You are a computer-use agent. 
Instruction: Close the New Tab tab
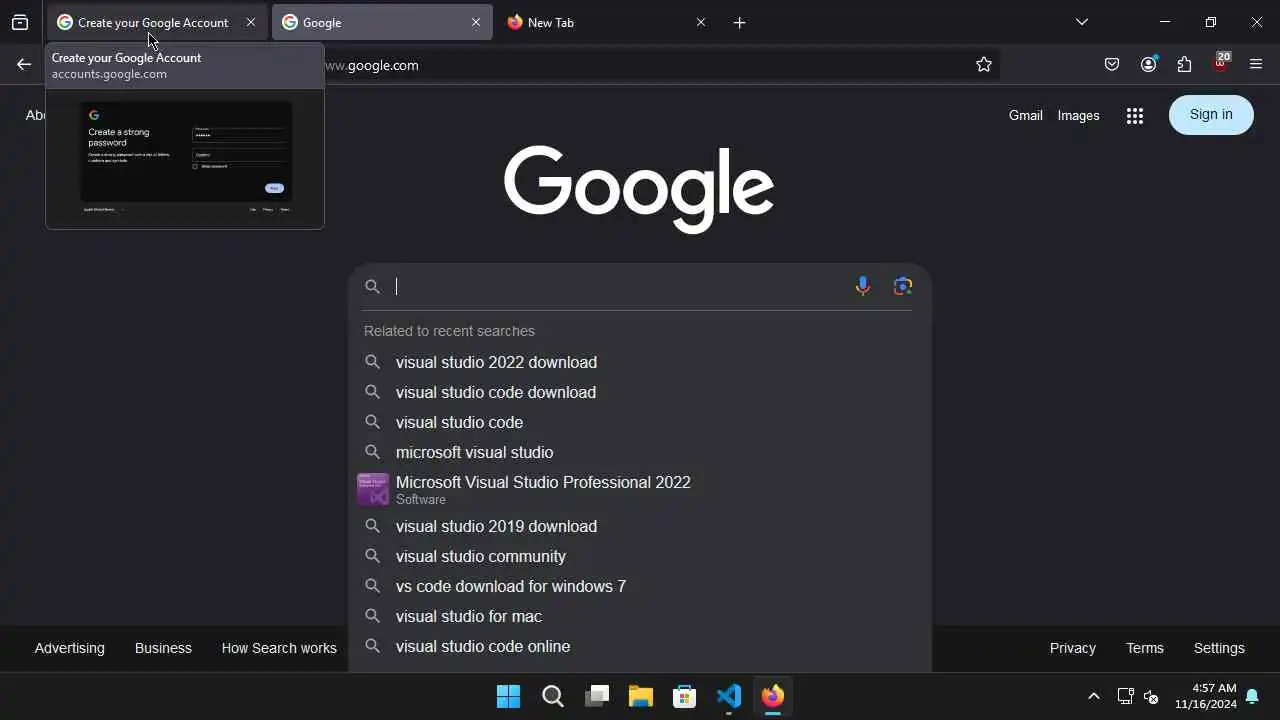click(701, 22)
